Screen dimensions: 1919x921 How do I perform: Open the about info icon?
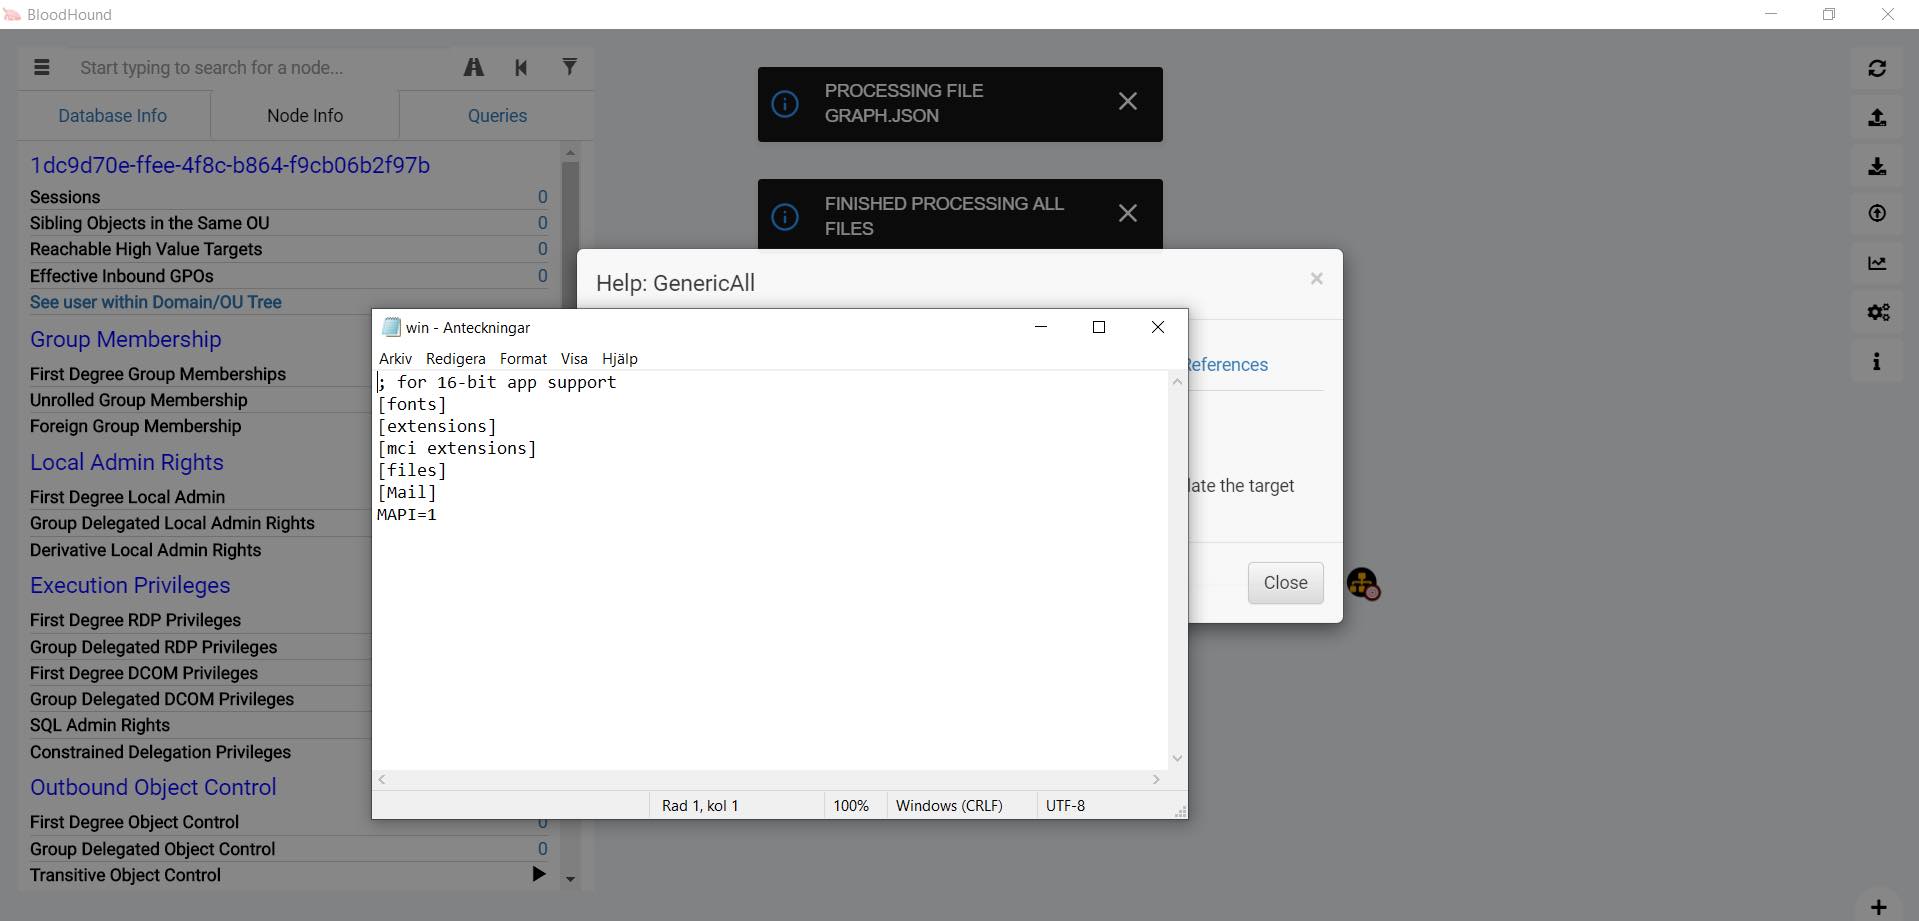1877,361
